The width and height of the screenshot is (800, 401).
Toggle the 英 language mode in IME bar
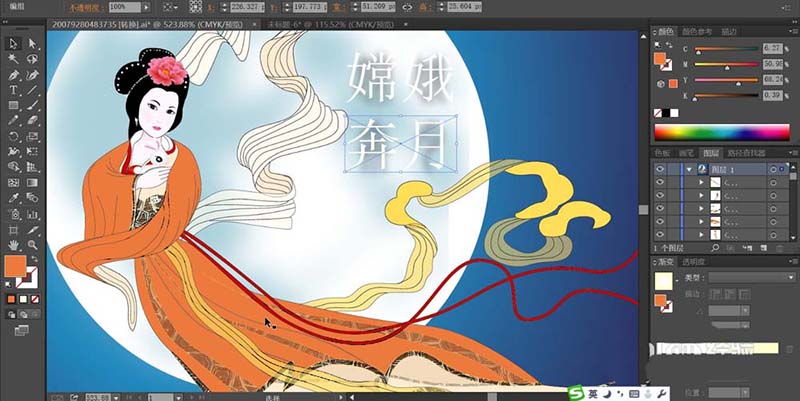coord(592,394)
